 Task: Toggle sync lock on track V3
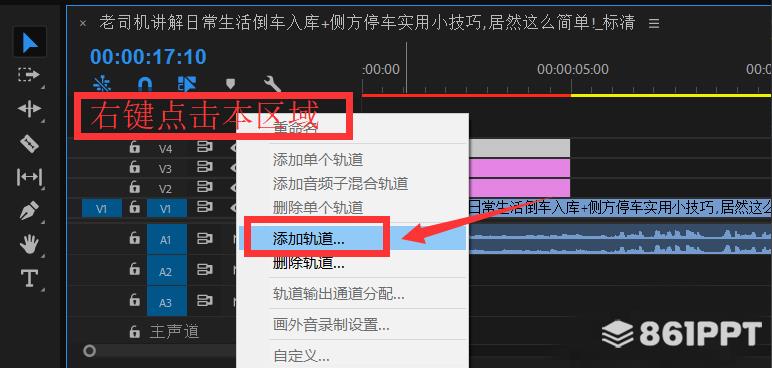tap(204, 168)
